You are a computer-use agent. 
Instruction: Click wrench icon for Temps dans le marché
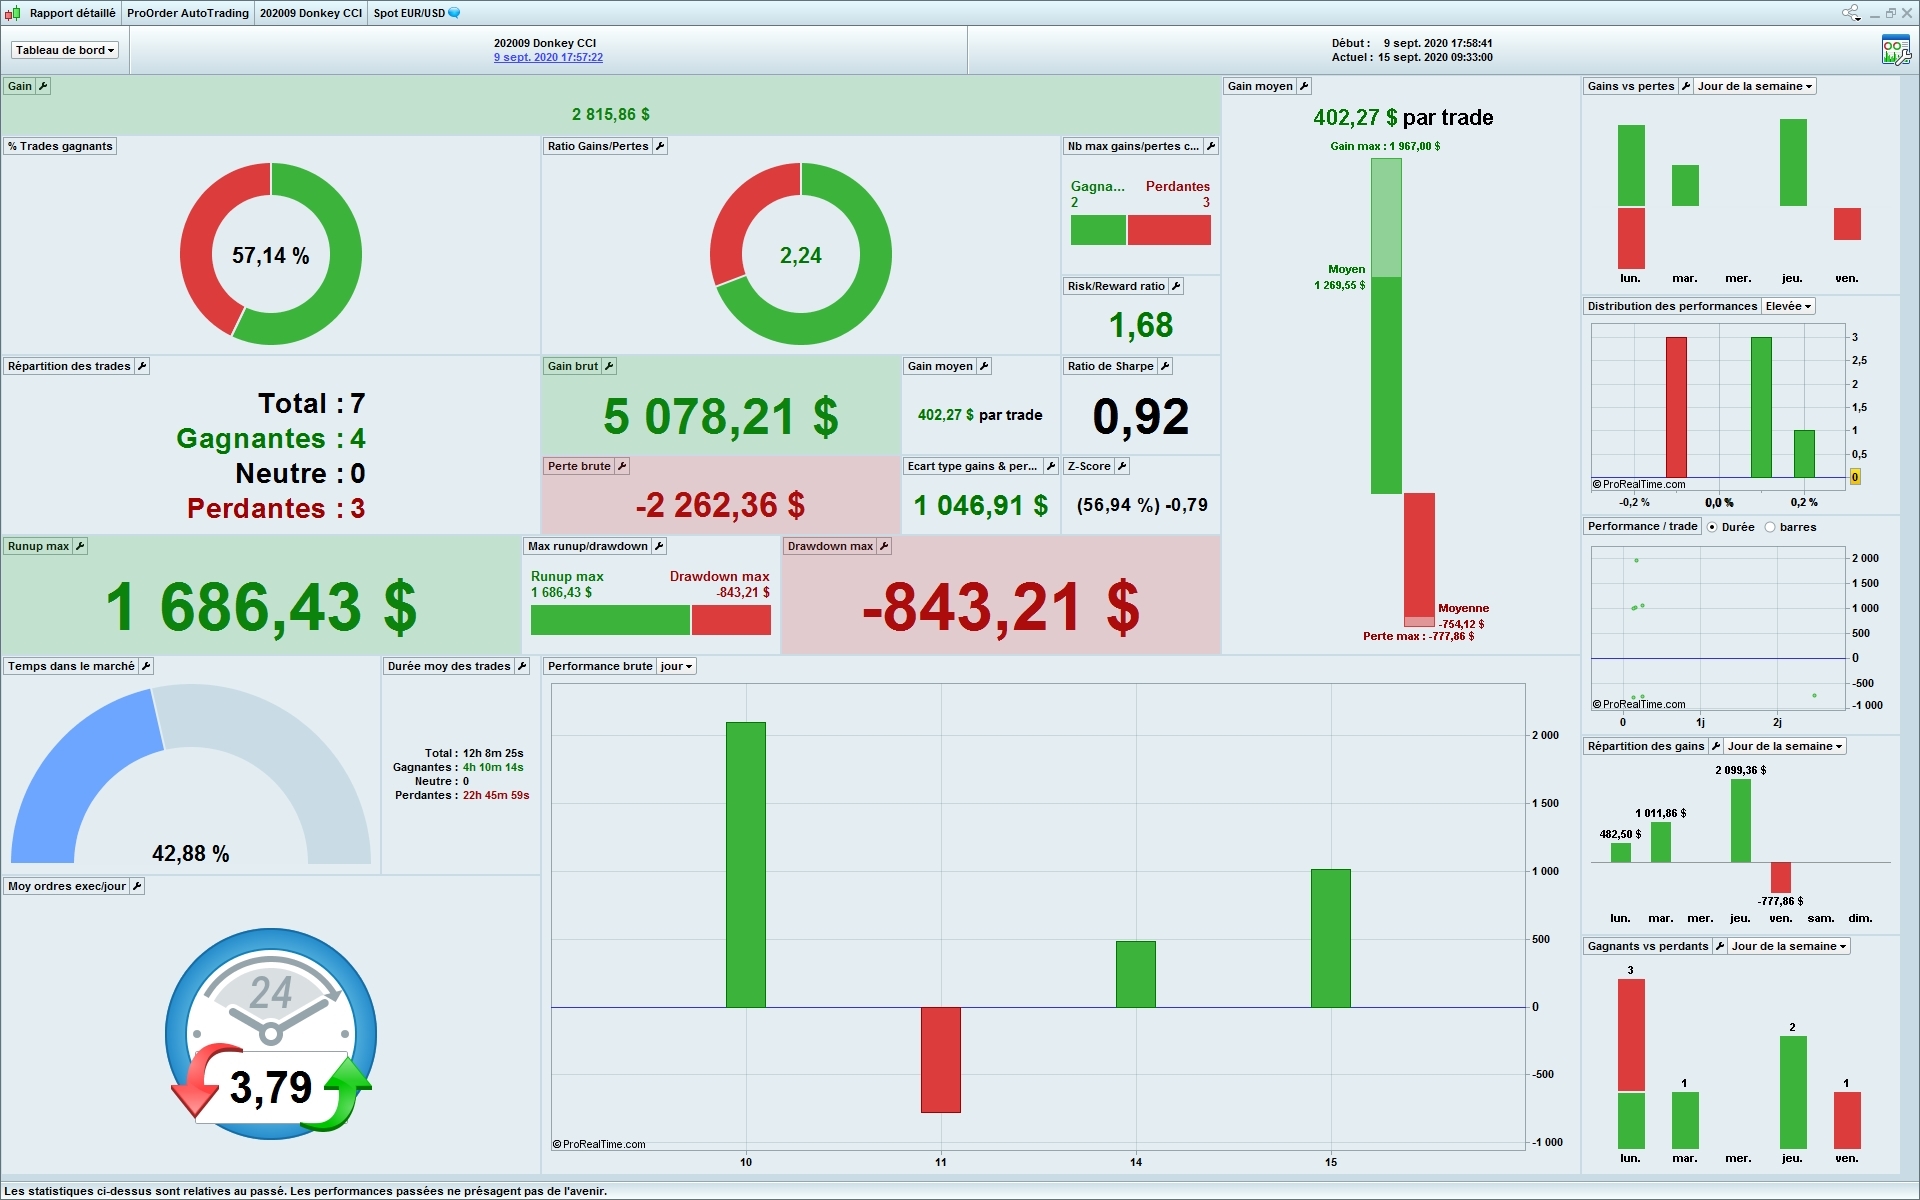pos(145,666)
